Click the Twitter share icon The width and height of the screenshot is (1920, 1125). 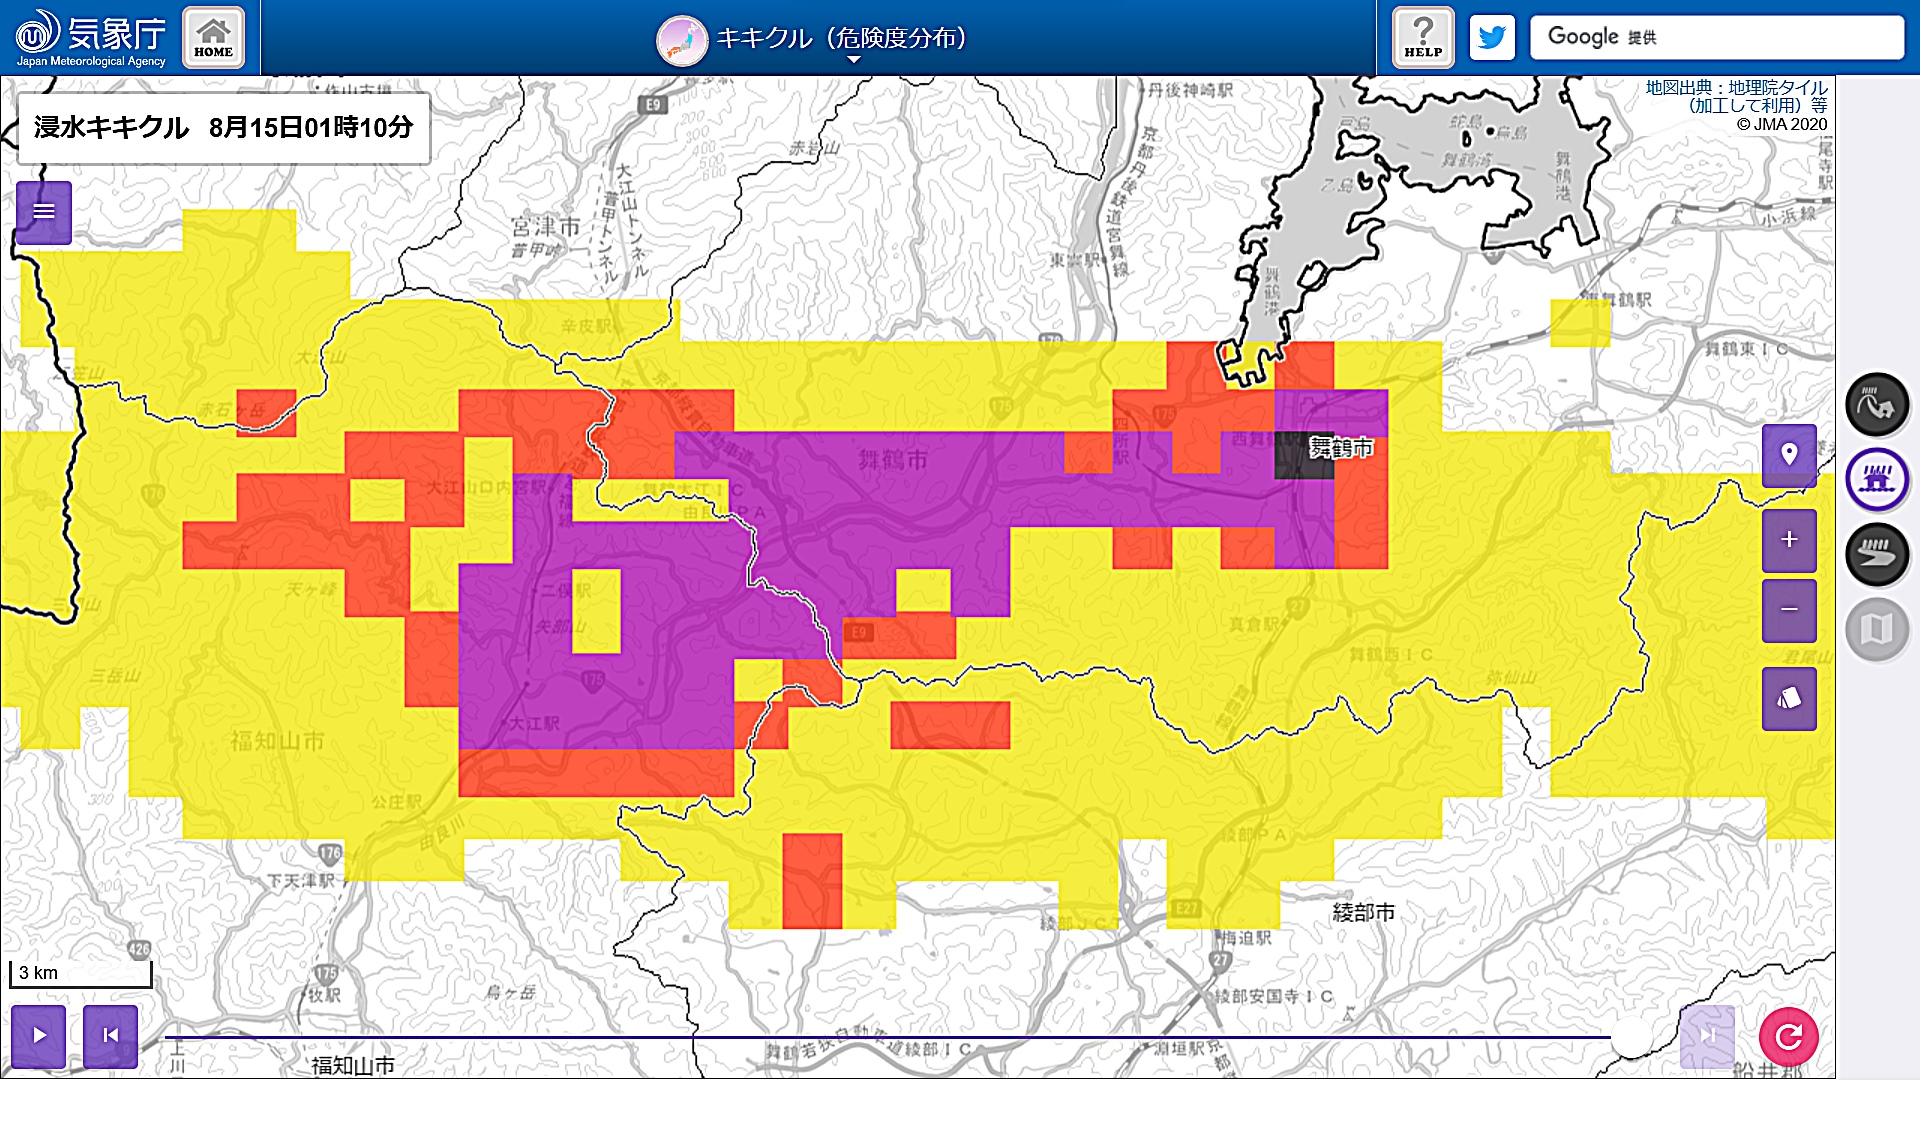1491,38
